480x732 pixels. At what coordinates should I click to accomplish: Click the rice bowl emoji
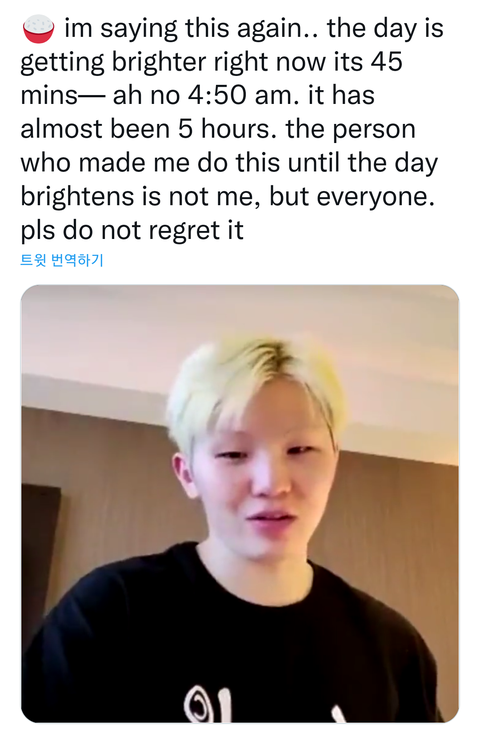pyautogui.click(x=38, y=29)
